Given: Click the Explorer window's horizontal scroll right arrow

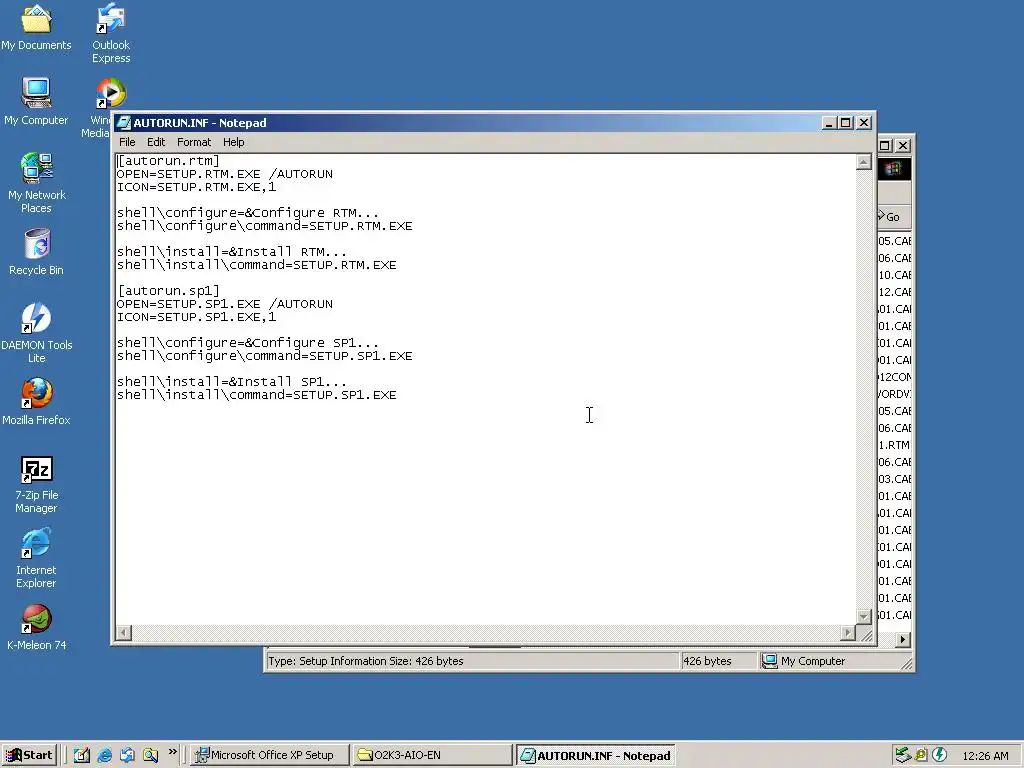Looking at the screenshot, I should [x=903, y=640].
